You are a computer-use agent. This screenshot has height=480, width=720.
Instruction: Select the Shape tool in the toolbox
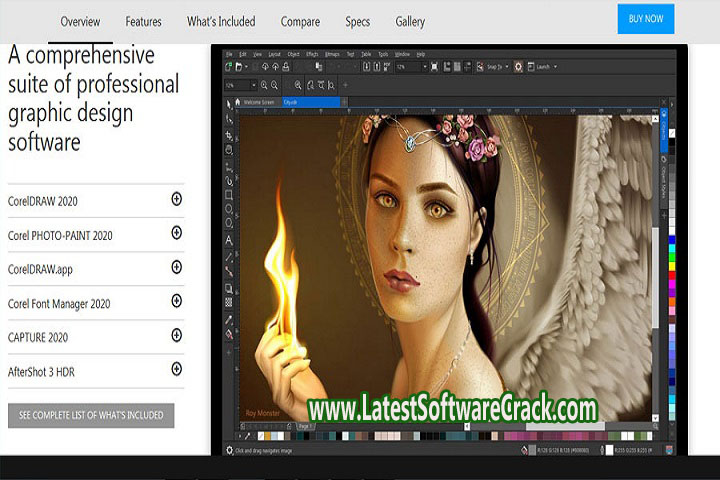coord(229,119)
